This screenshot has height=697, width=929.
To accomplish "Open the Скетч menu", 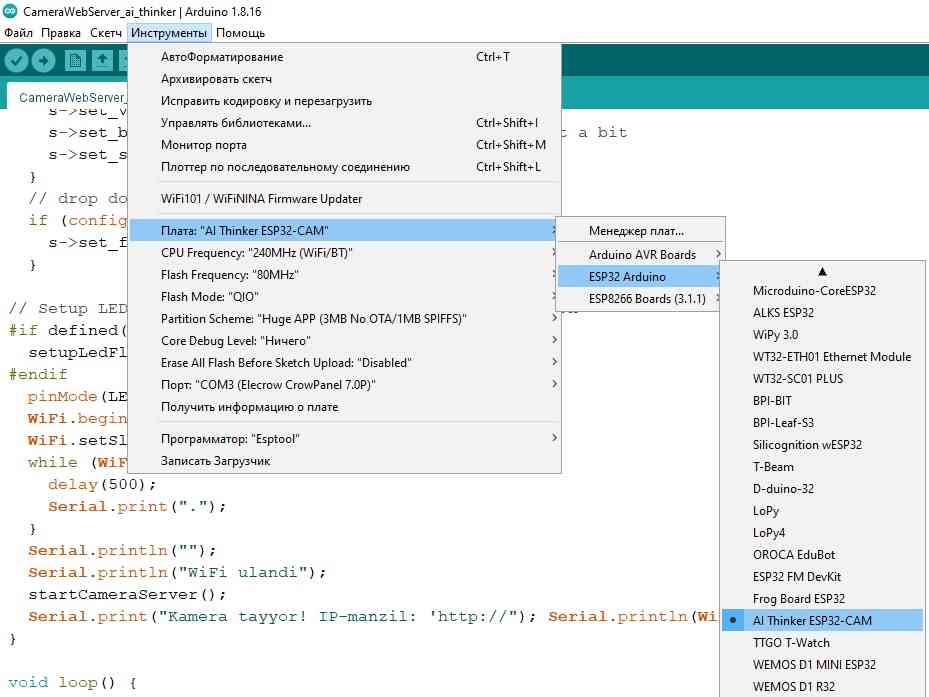I will pyautogui.click(x=106, y=33).
